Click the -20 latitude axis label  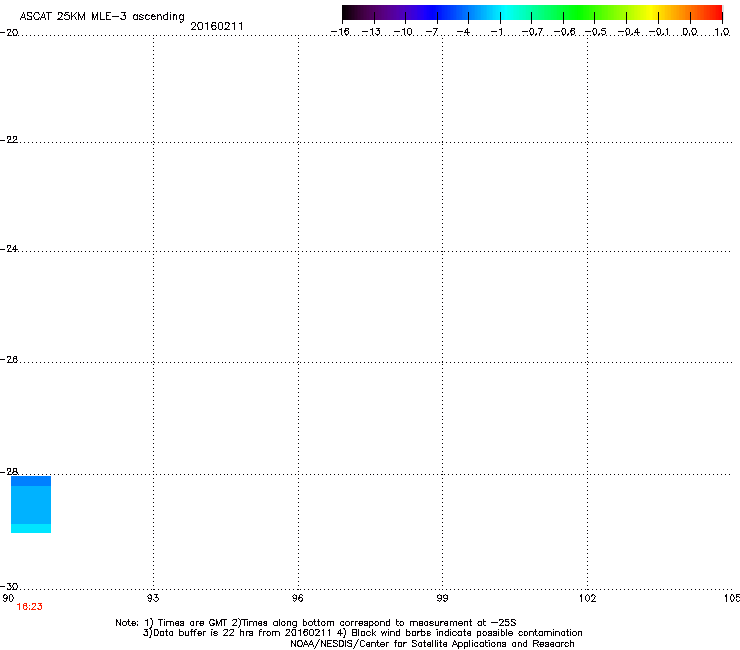point(9,33)
